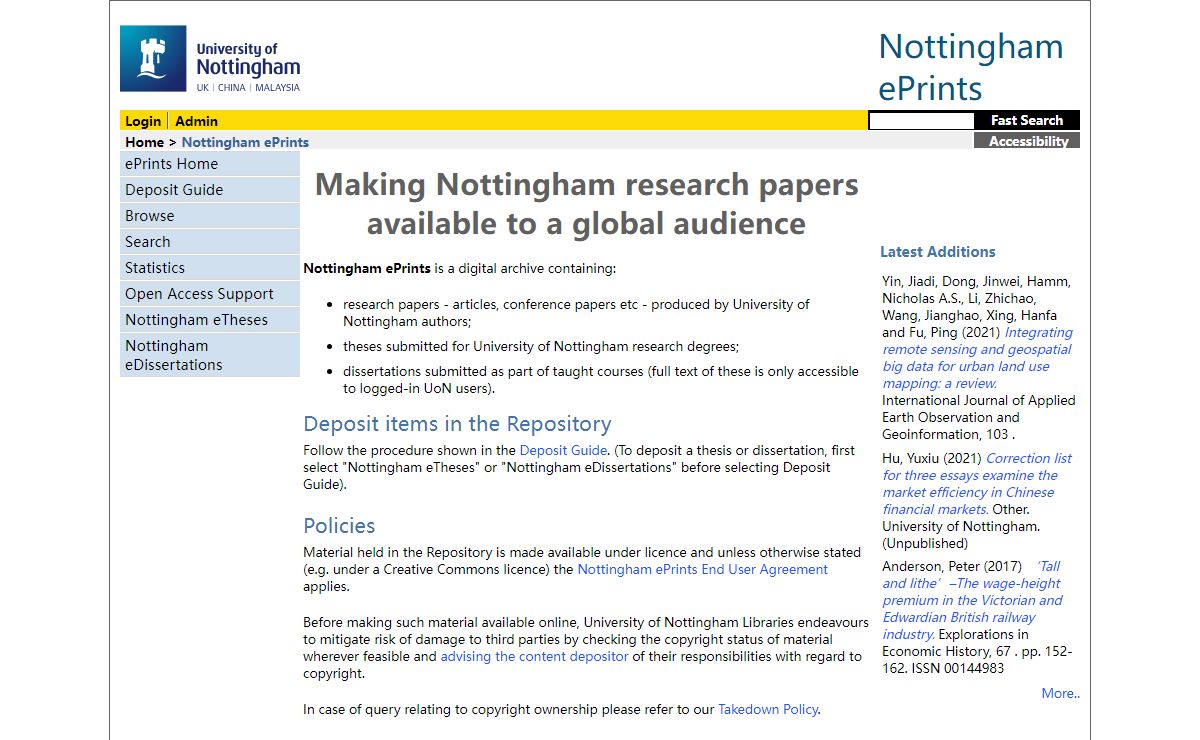Open the Takedown Policy link
The height and width of the screenshot is (740, 1200).
[768, 709]
